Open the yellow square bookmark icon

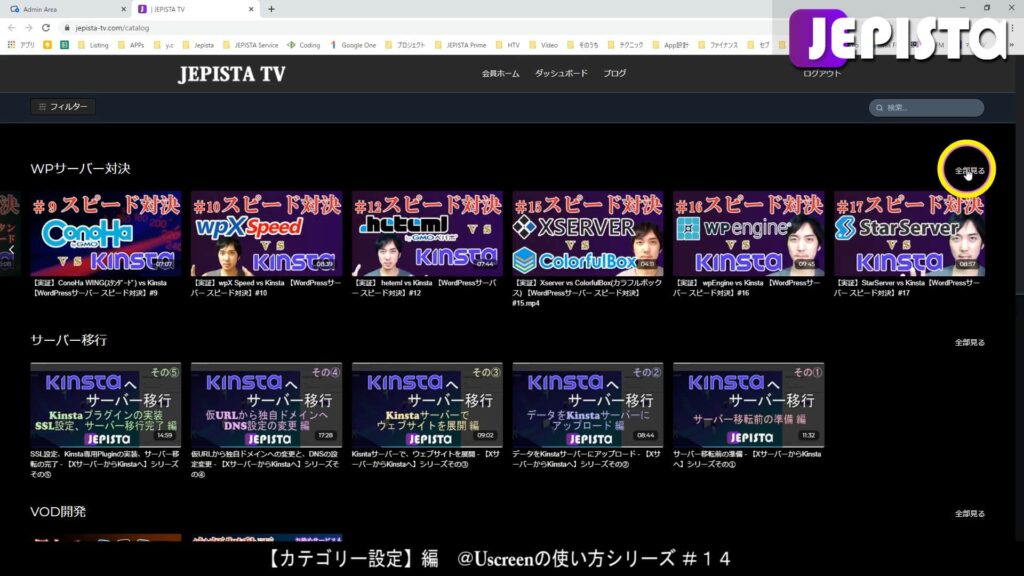(47, 45)
